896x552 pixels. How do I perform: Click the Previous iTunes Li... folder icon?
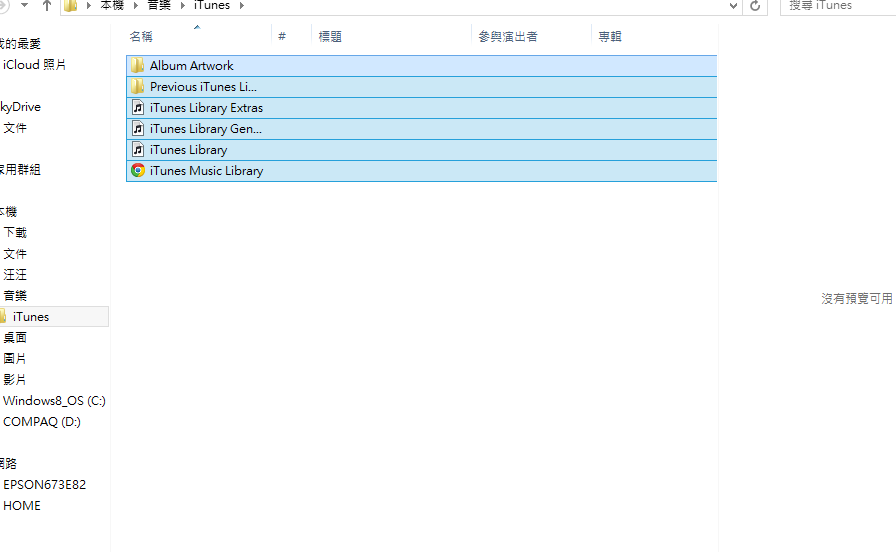coord(137,86)
